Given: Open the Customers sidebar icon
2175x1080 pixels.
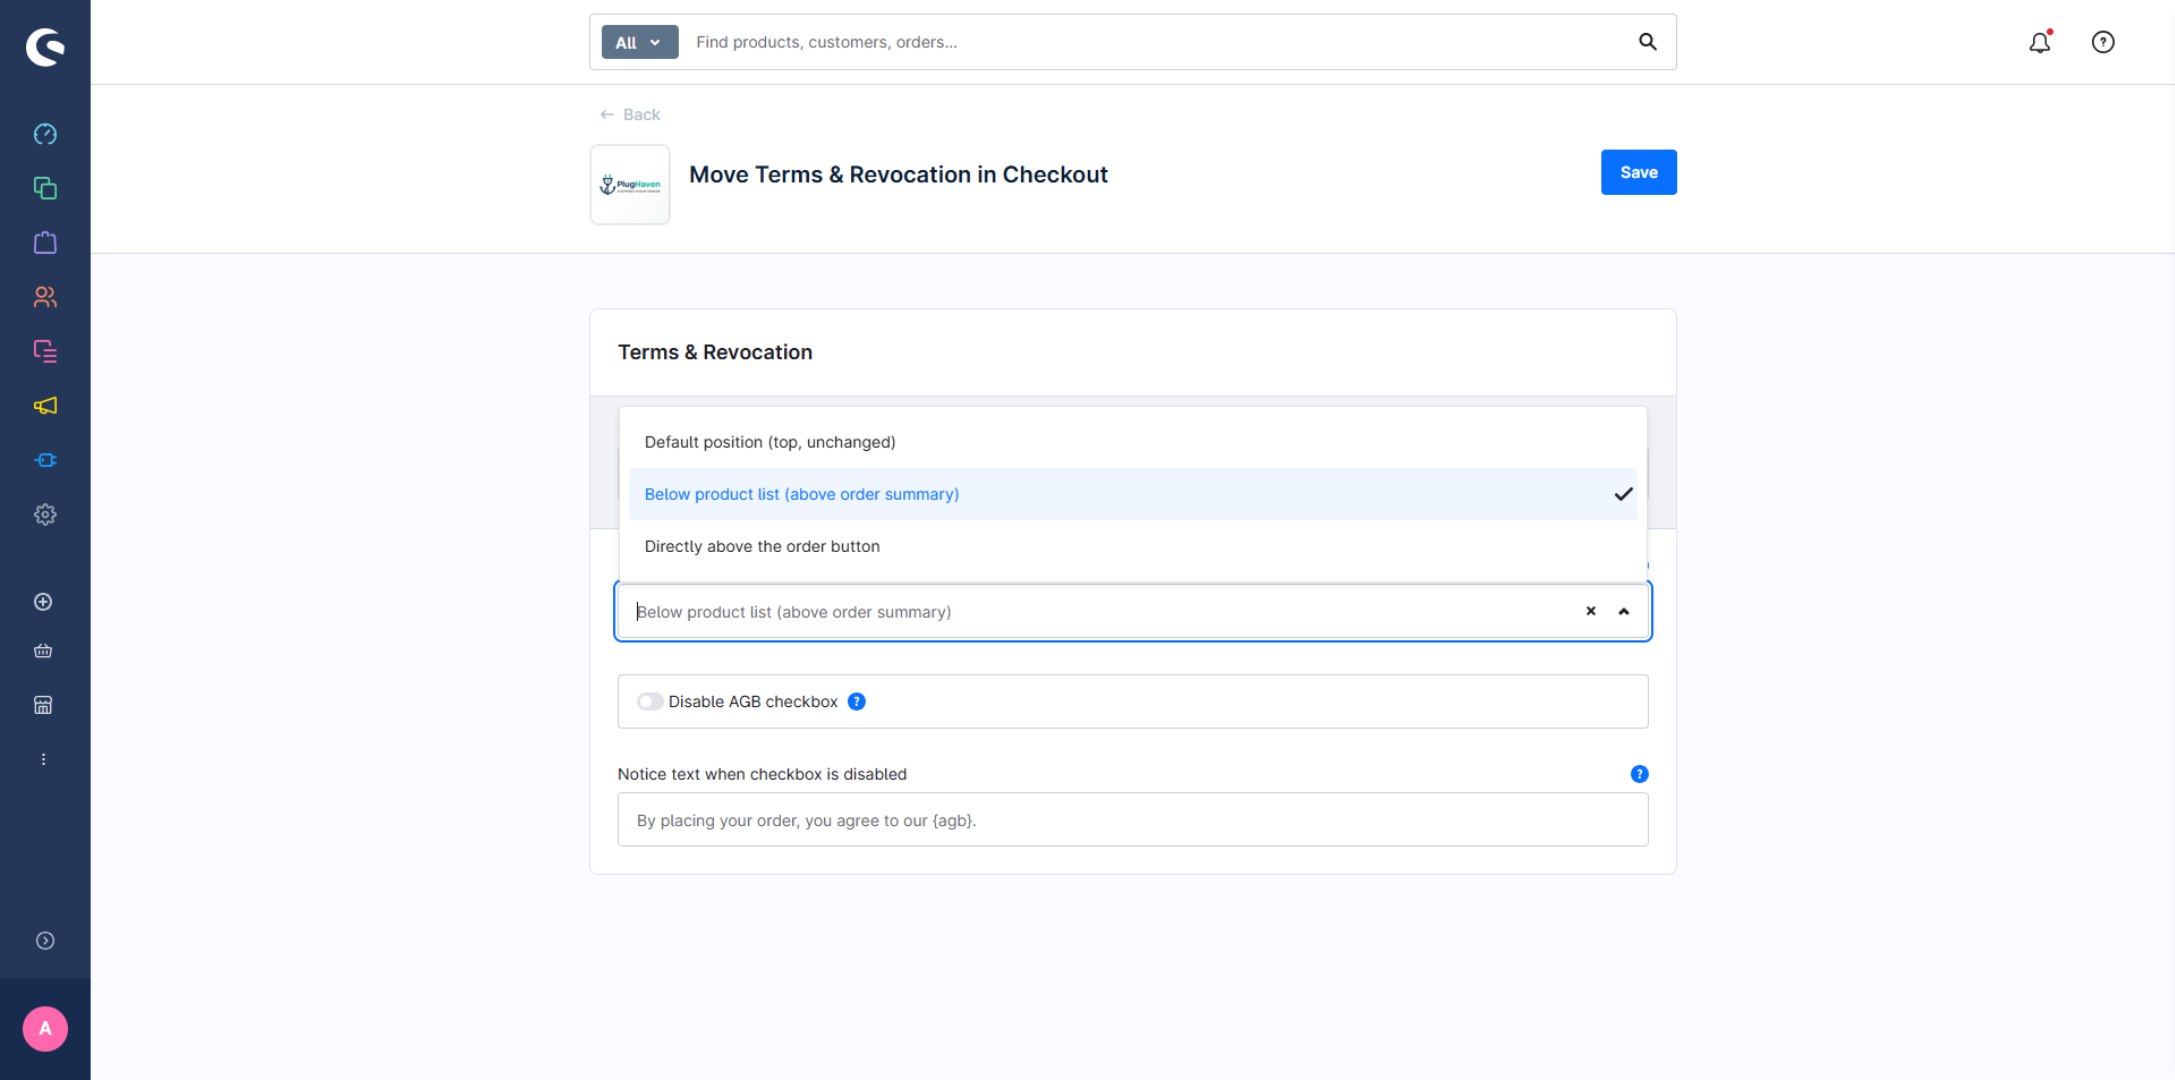Looking at the screenshot, I should [x=45, y=297].
